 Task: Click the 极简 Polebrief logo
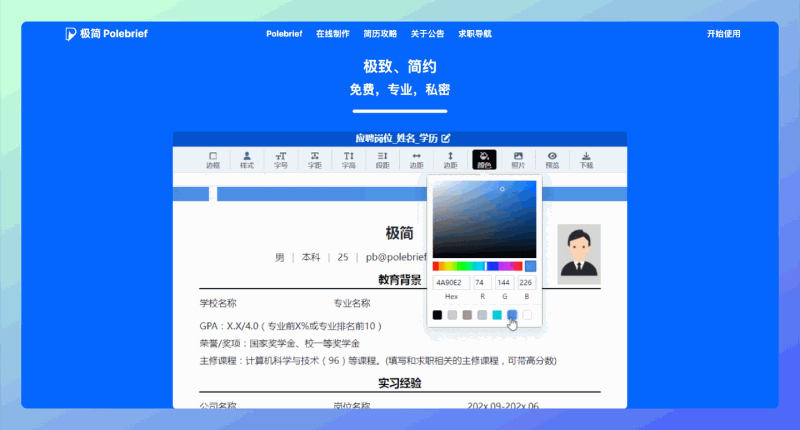[107, 34]
